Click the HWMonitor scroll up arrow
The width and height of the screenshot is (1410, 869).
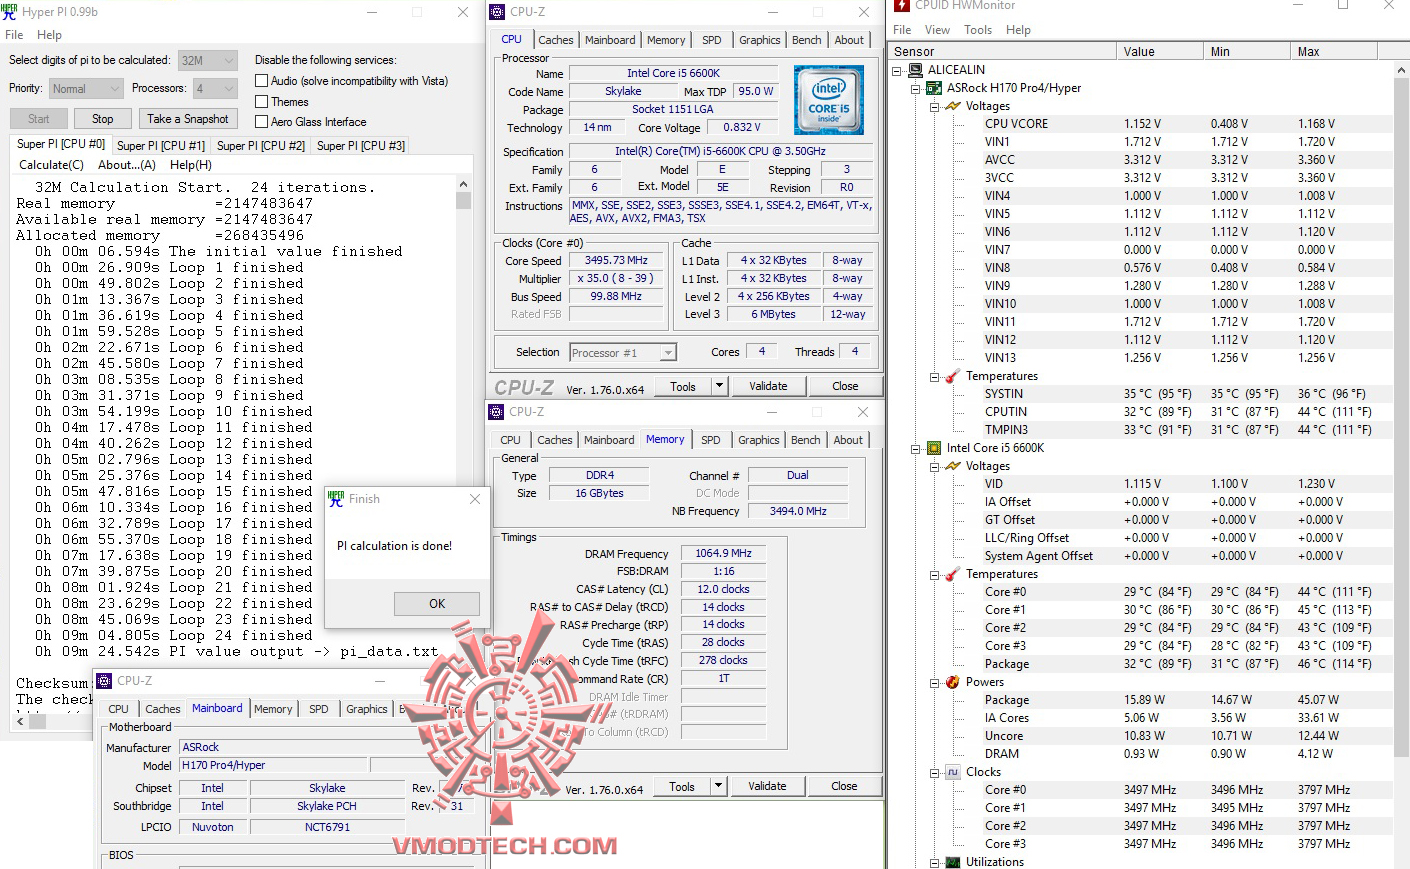click(1401, 70)
